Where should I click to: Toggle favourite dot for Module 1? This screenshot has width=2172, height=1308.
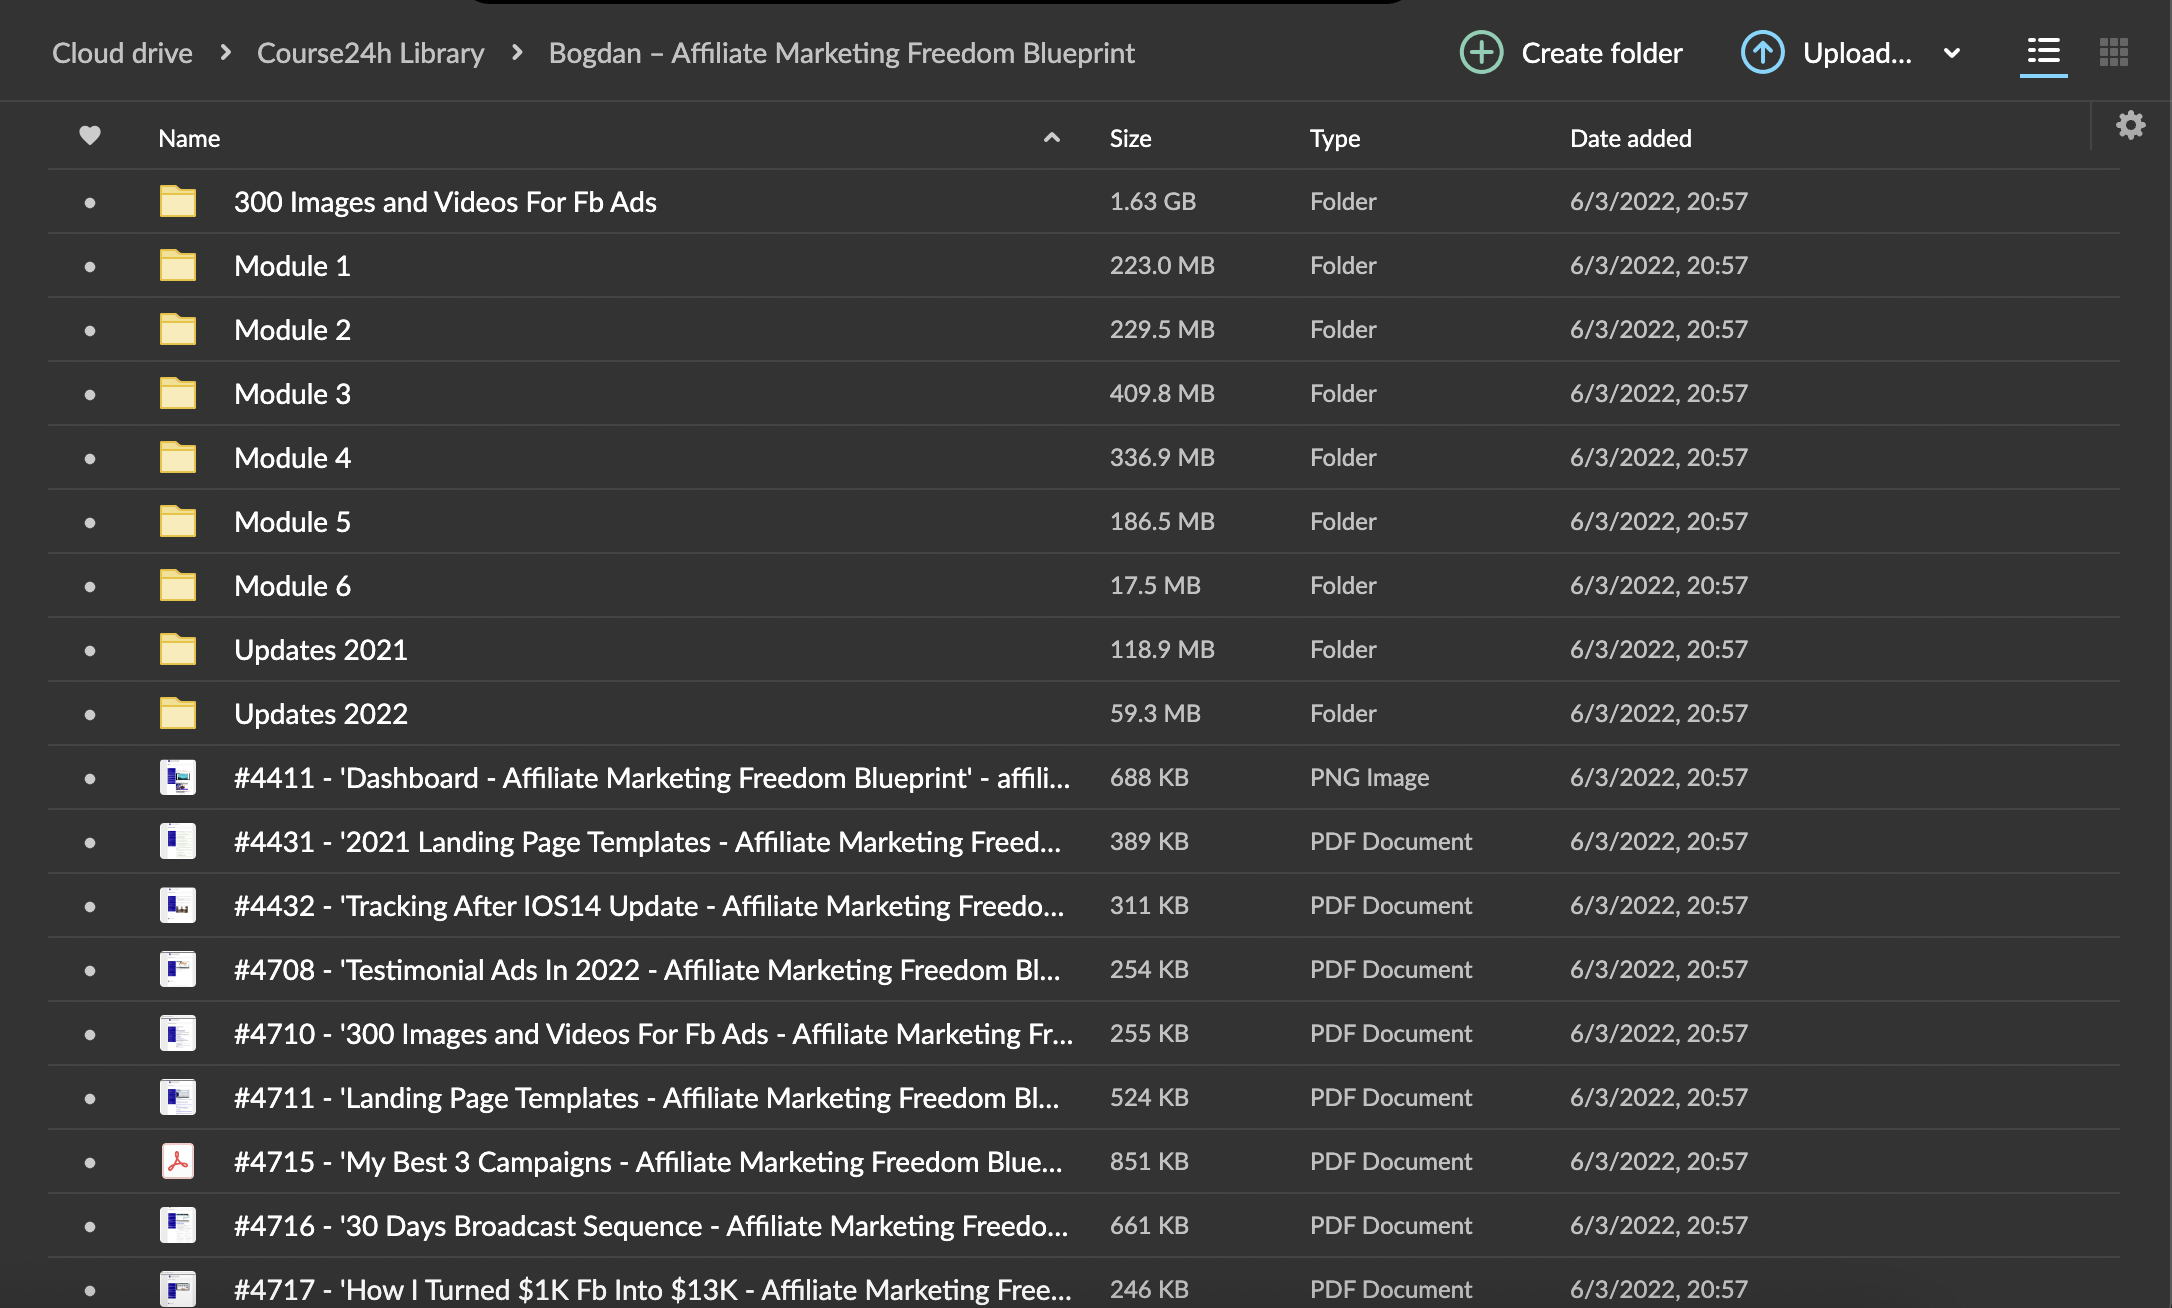(90, 267)
